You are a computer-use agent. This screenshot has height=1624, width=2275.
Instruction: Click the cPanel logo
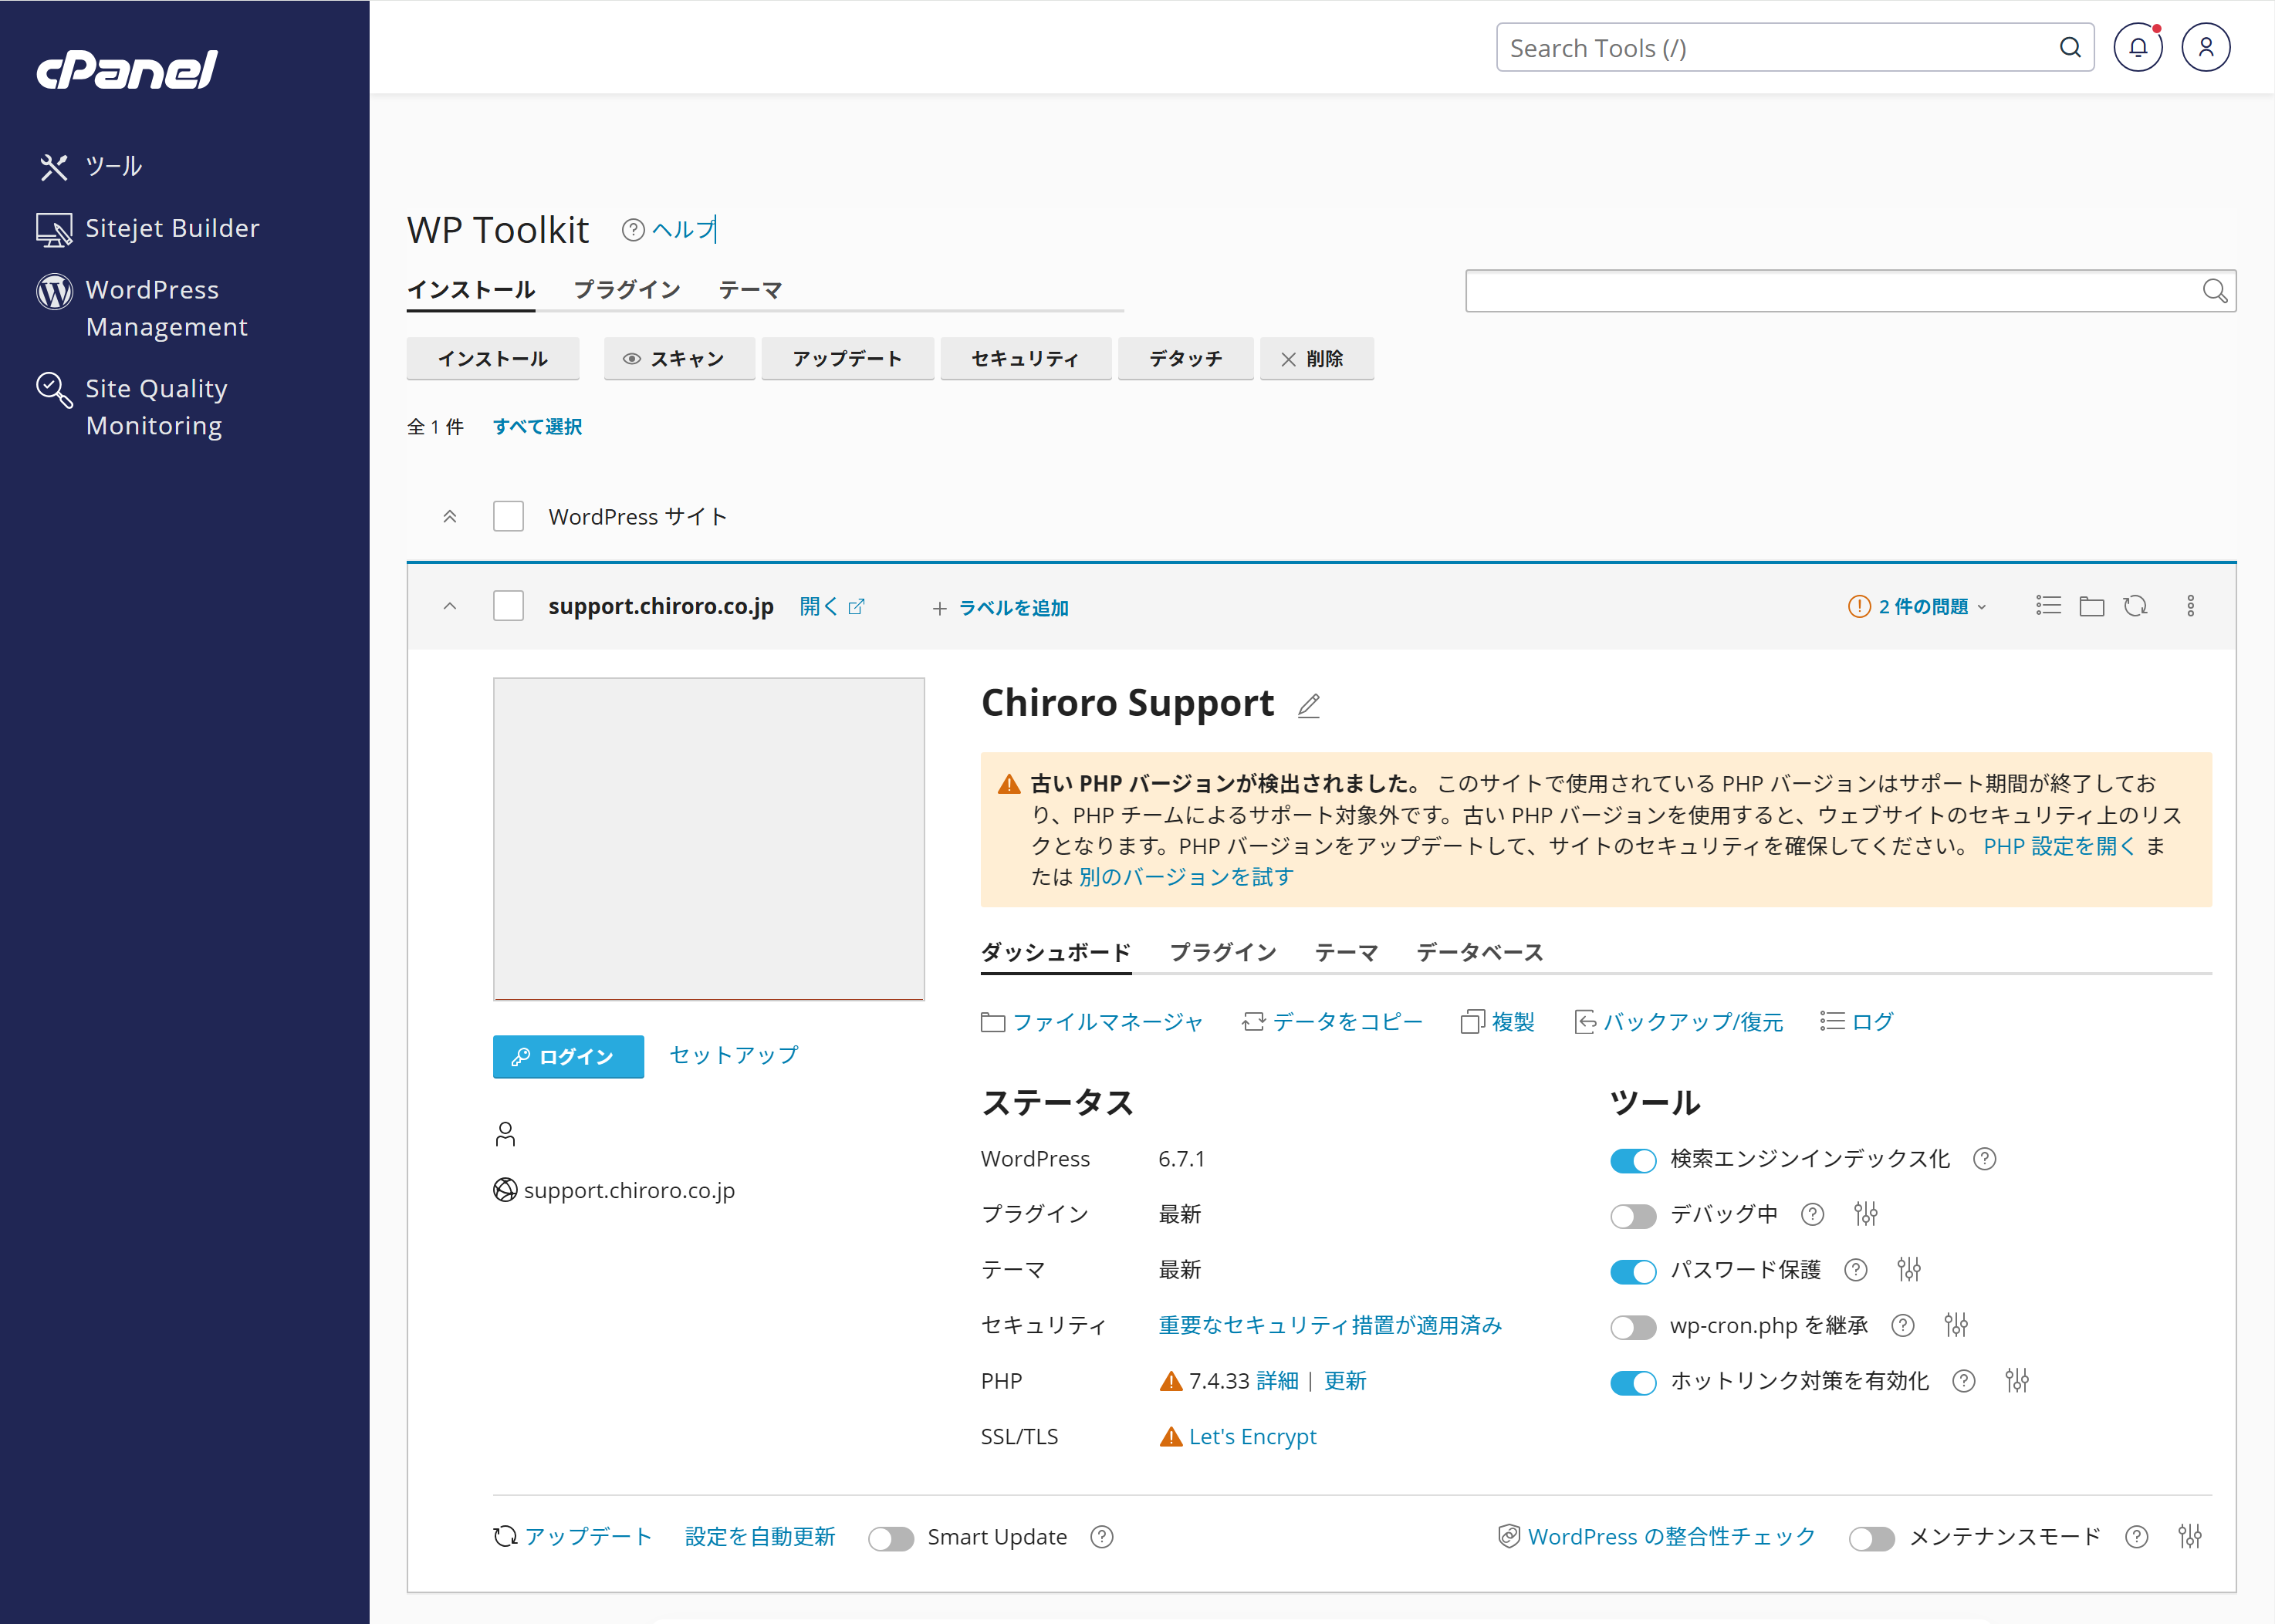127,69
